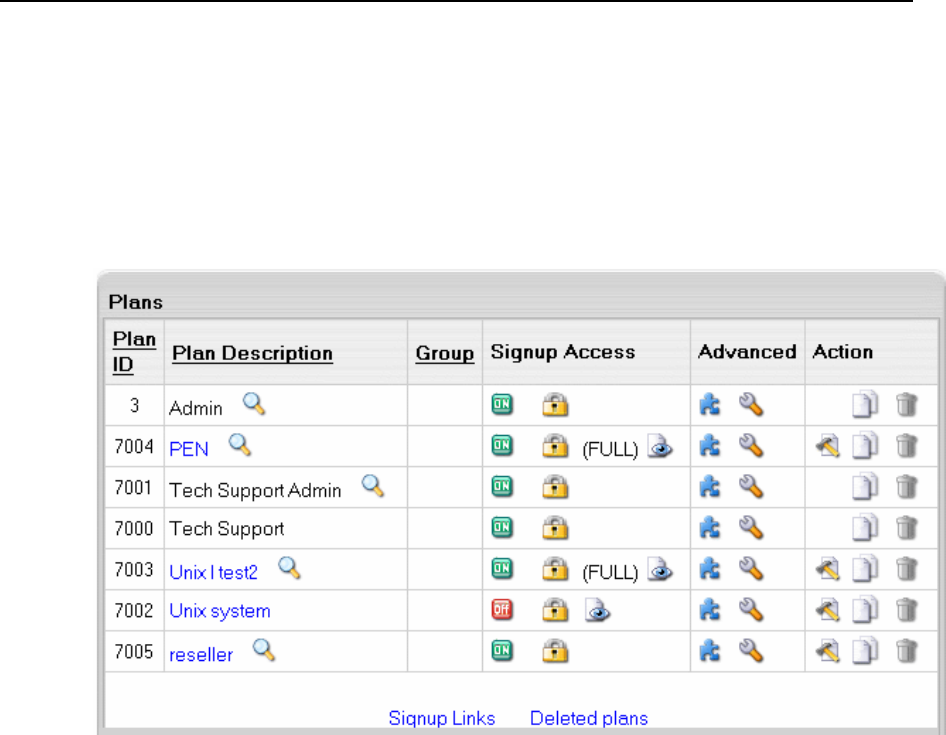Viewport: 946px width, 735px height.
Task: Toggle the ON signup switch for Admin plan
Action: [501, 405]
